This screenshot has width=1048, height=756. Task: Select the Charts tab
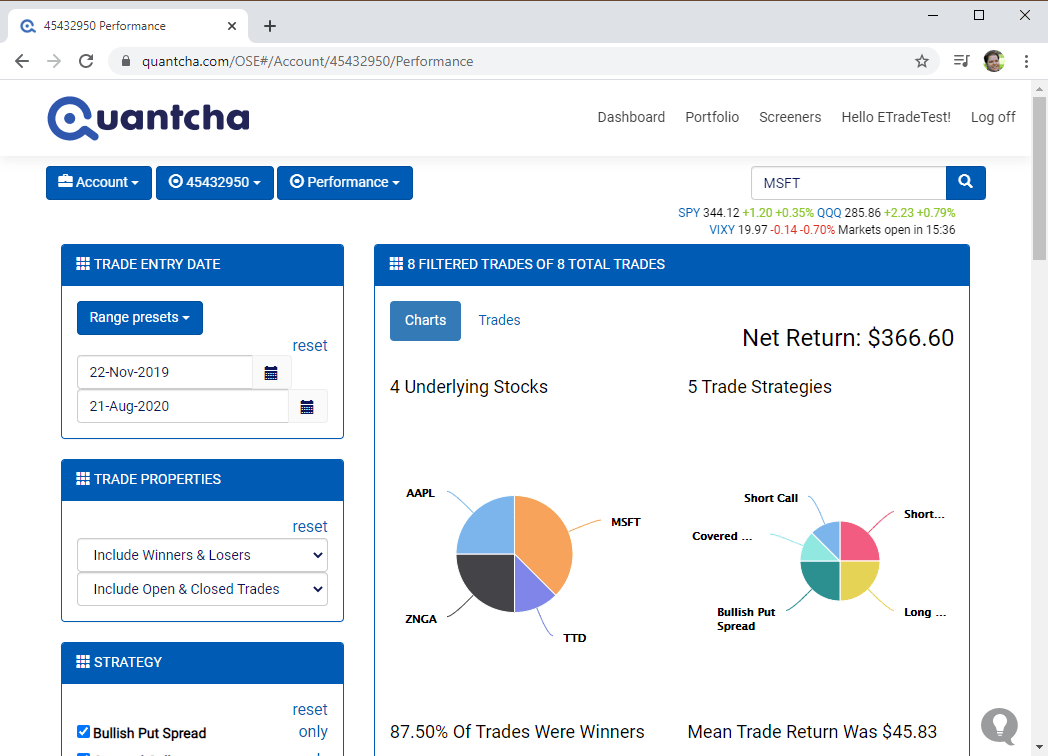pos(425,321)
